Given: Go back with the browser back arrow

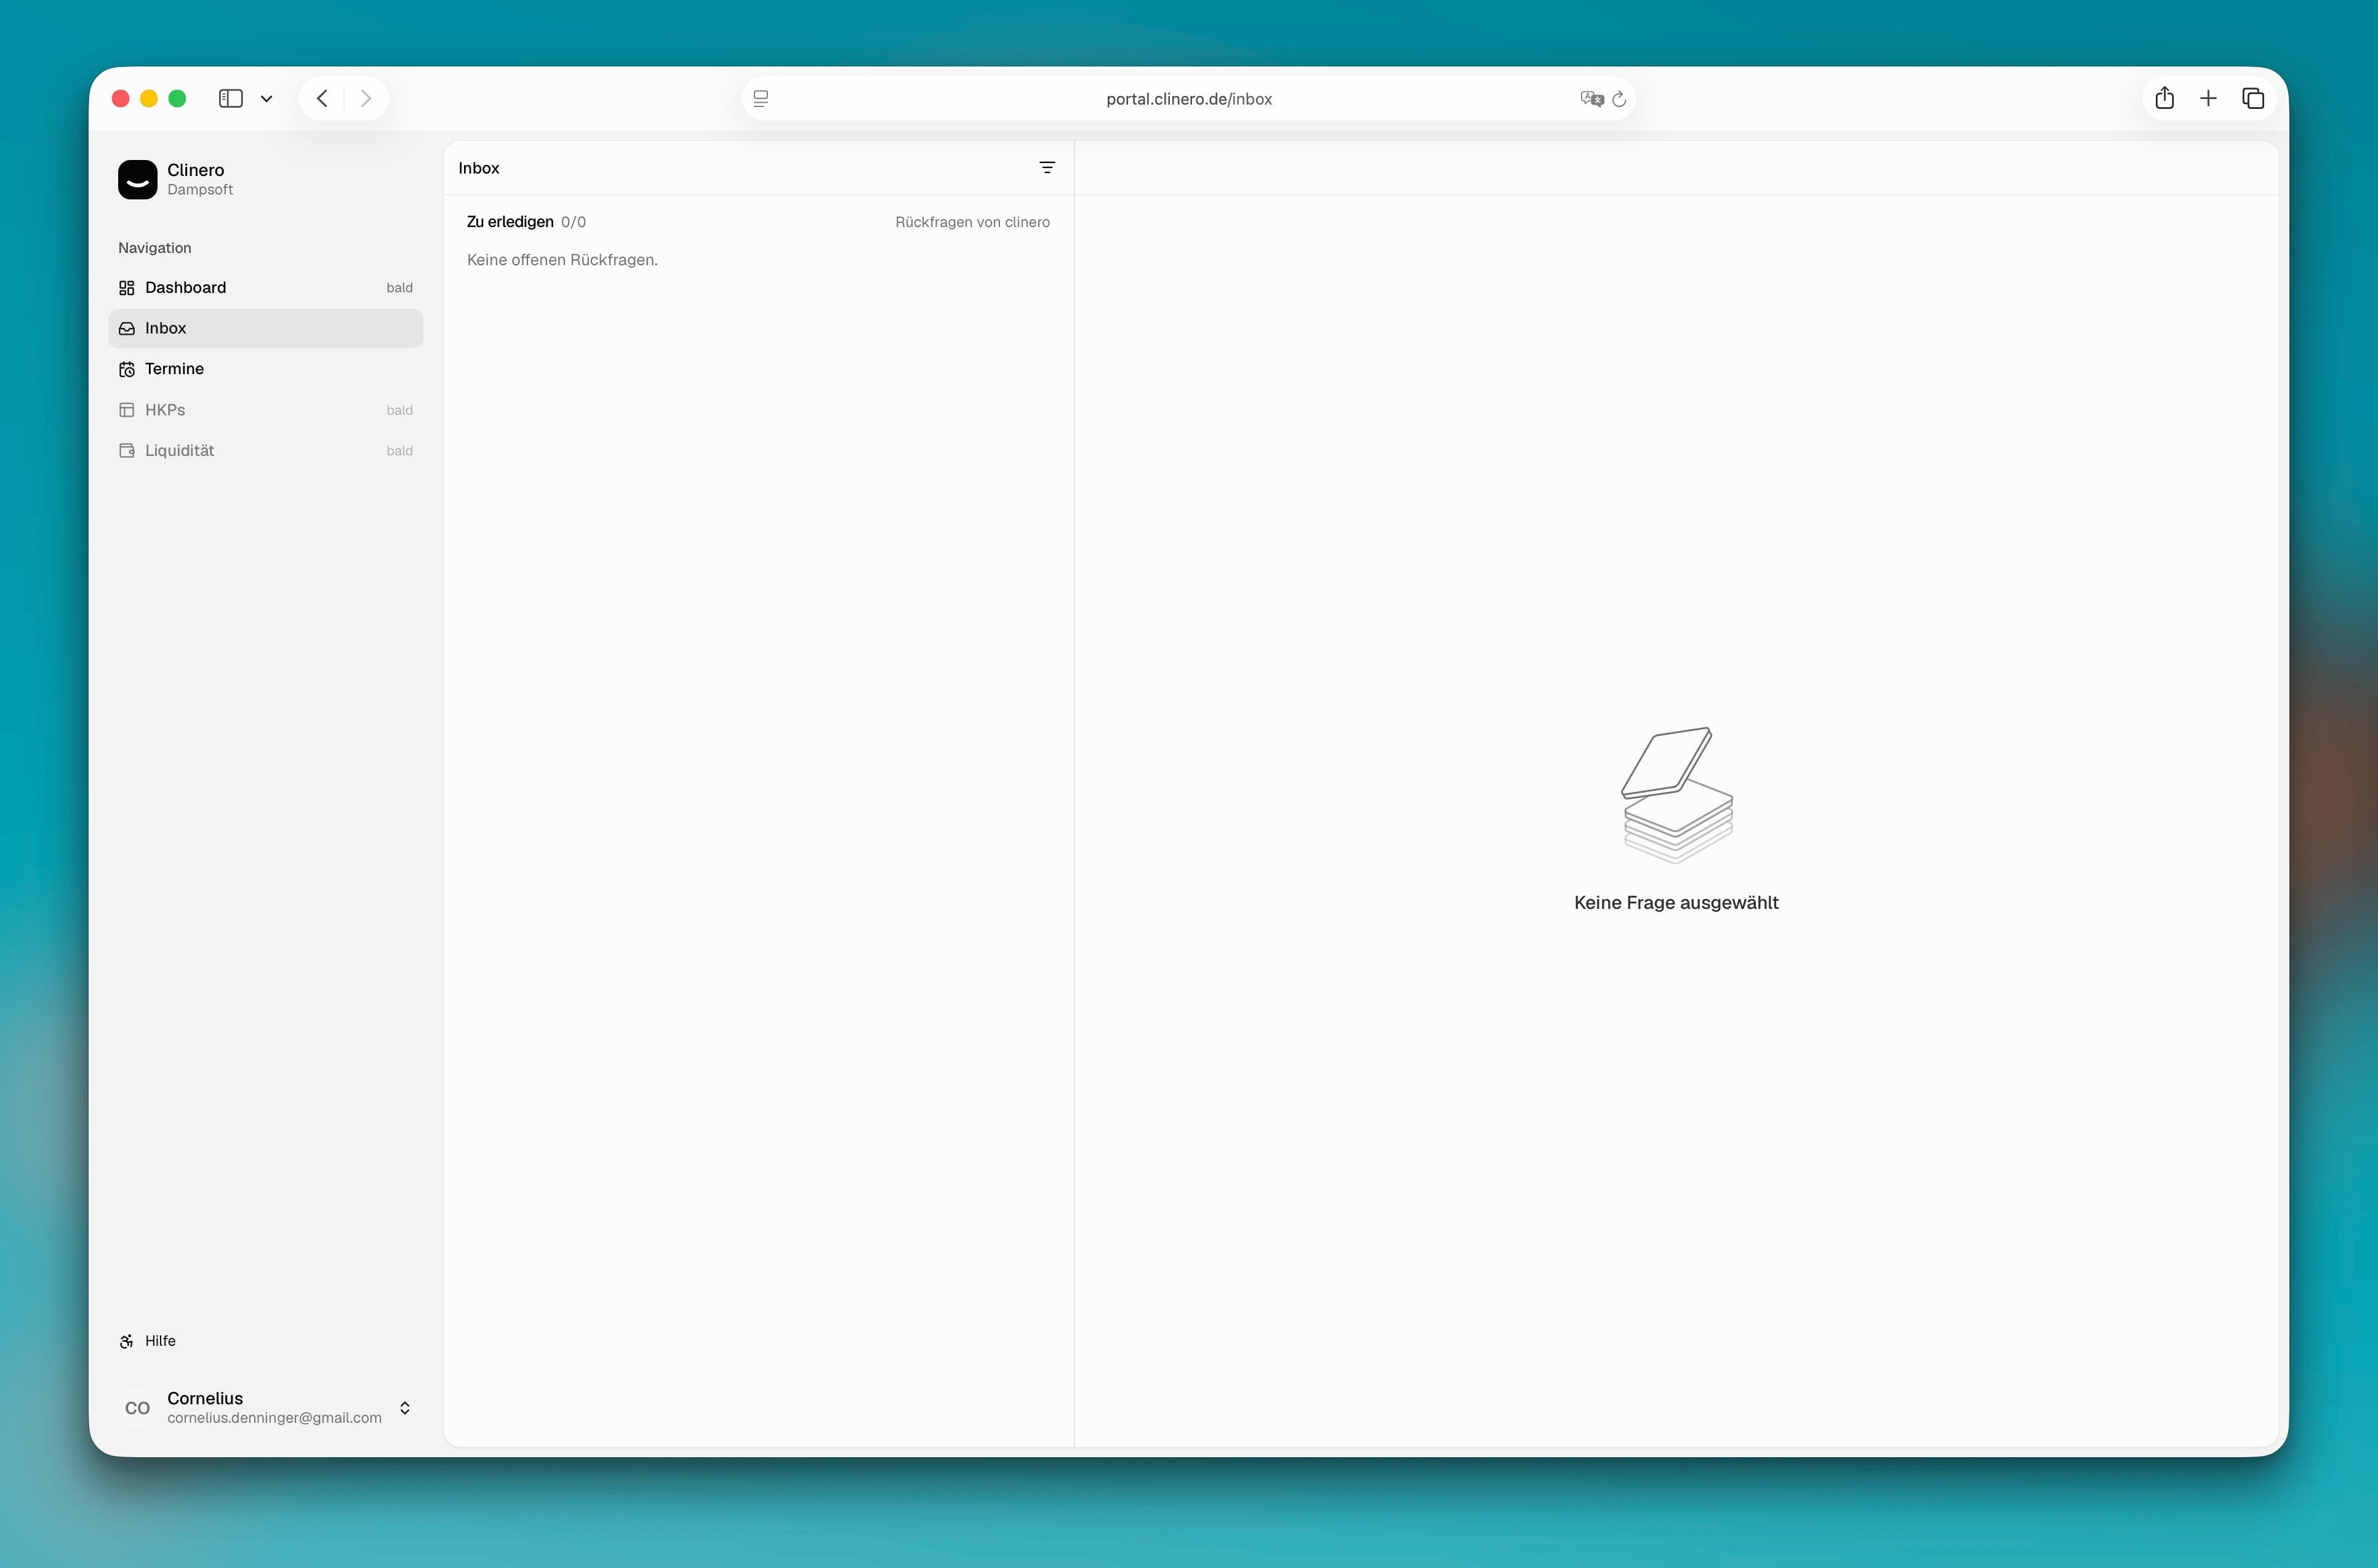Looking at the screenshot, I should [x=322, y=98].
